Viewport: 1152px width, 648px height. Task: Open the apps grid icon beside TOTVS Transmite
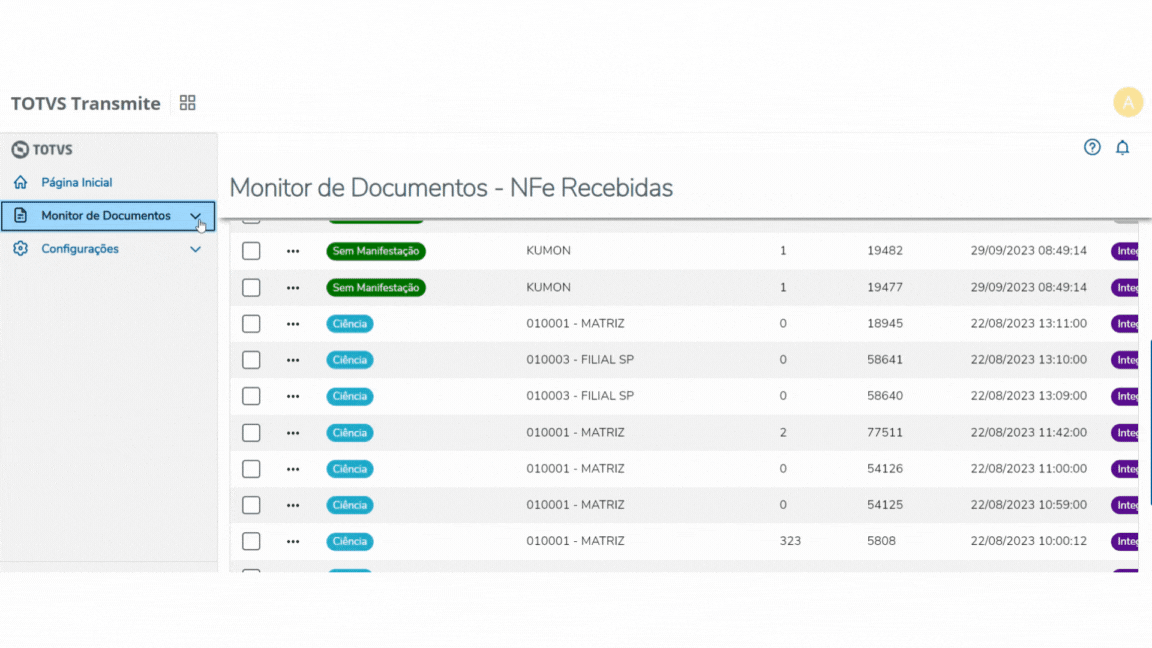[x=187, y=102]
